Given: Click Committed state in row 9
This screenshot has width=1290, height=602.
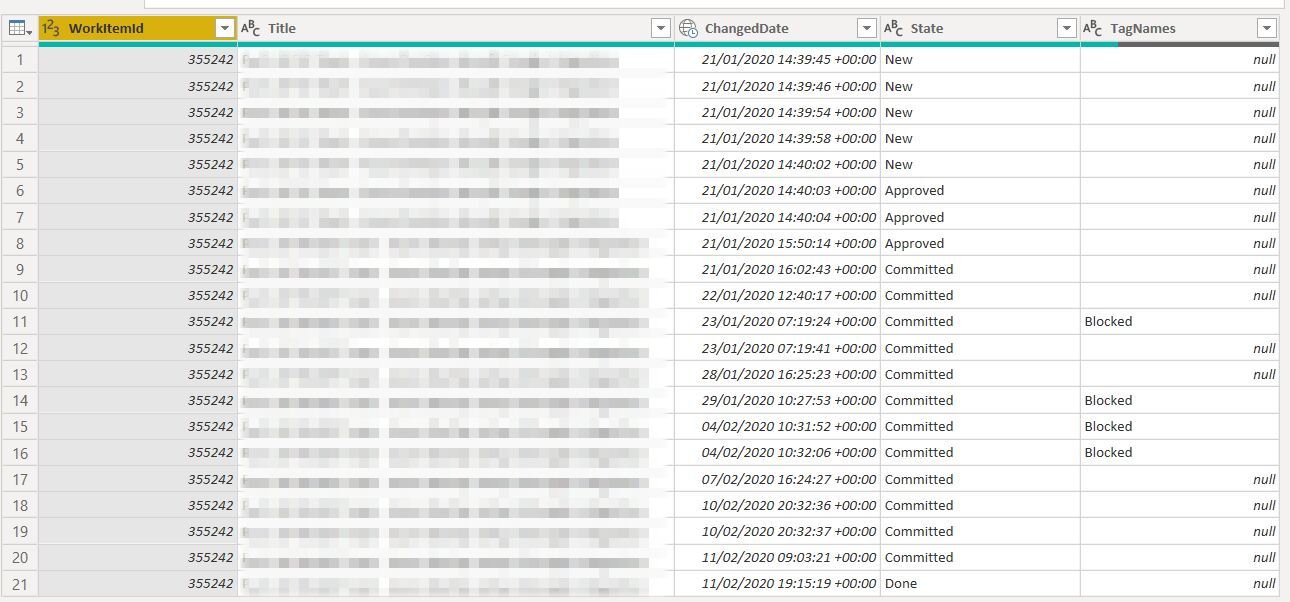Looking at the screenshot, I should [980, 269].
